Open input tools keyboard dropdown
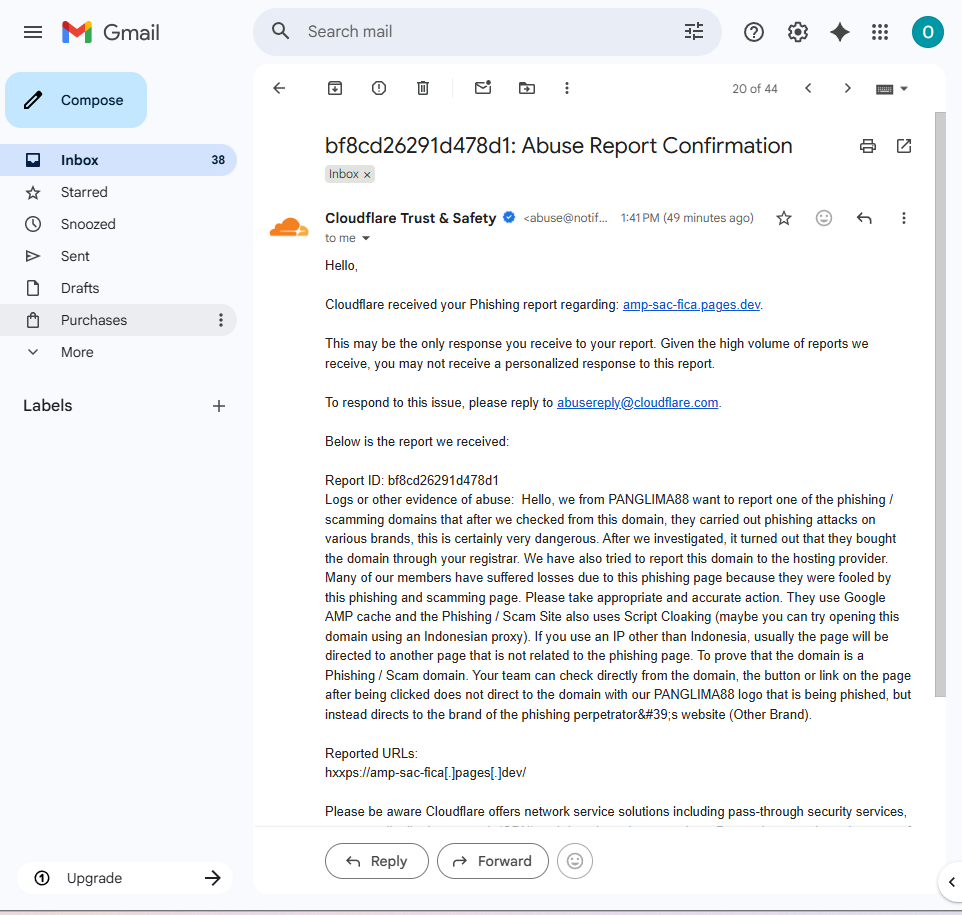The width and height of the screenshot is (962, 915). click(891, 89)
